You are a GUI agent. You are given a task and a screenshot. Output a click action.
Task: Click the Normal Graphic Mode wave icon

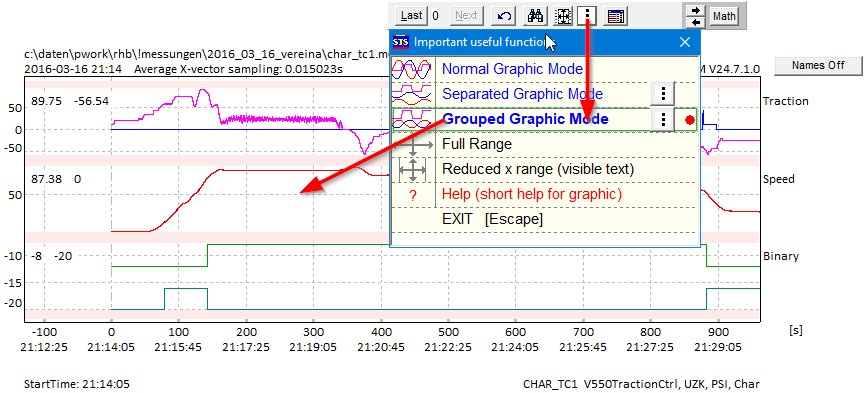412,69
